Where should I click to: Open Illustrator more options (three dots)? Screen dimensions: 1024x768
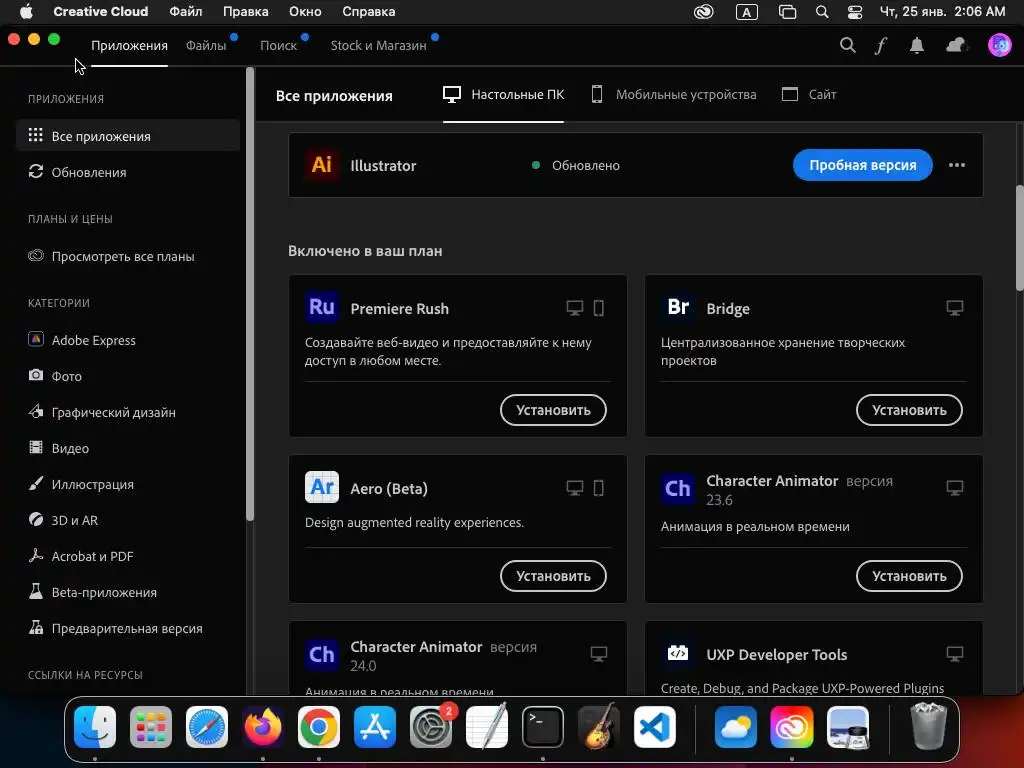(x=957, y=165)
